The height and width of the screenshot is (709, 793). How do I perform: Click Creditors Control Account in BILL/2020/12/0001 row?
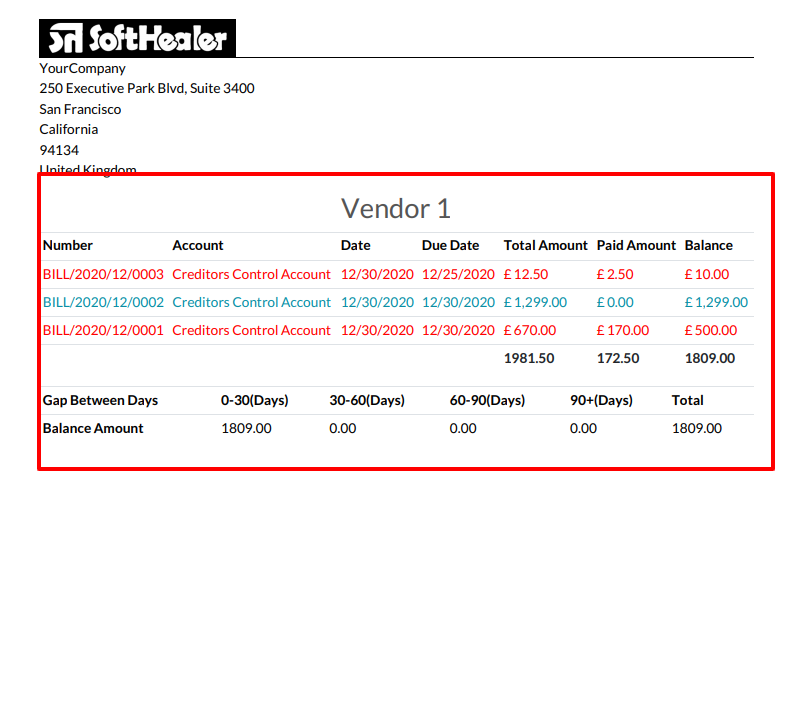click(x=251, y=330)
